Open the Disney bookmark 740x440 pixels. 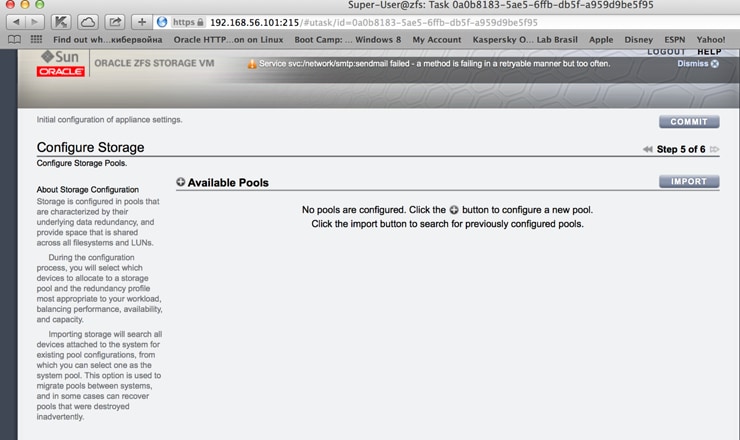coord(639,40)
